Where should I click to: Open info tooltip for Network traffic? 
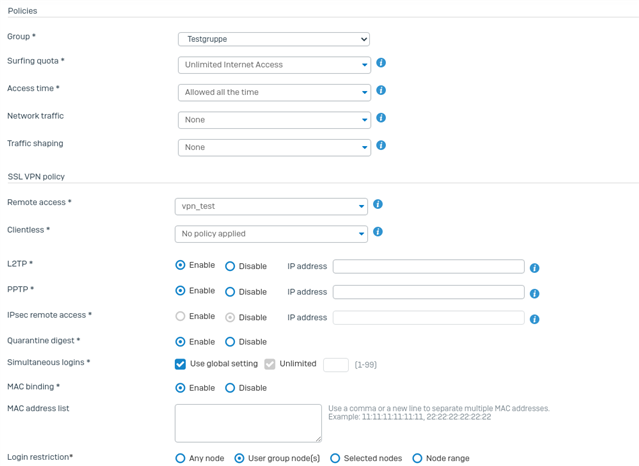(x=381, y=118)
